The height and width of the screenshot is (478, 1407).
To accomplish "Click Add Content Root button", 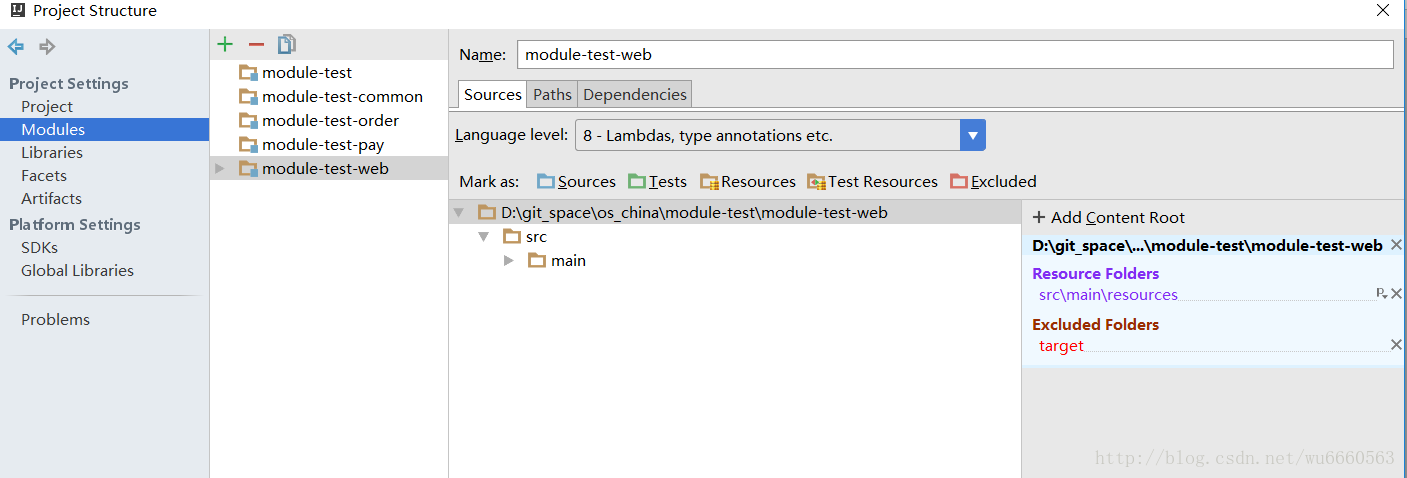I will [1108, 217].
